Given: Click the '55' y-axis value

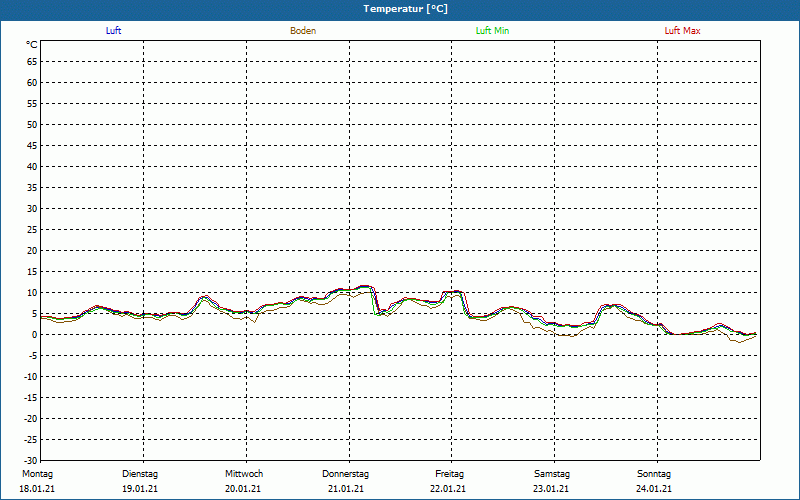Looking at the screenshot, I should 32,104.
